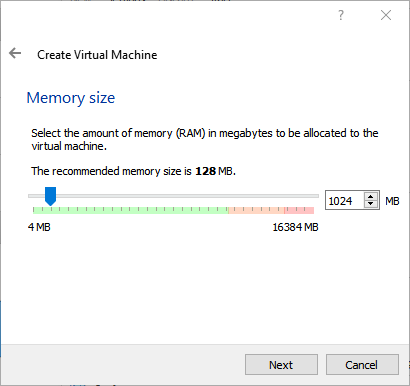Click the RAM allocation description text
Screen dimensions: 410x386
point(205,140)
